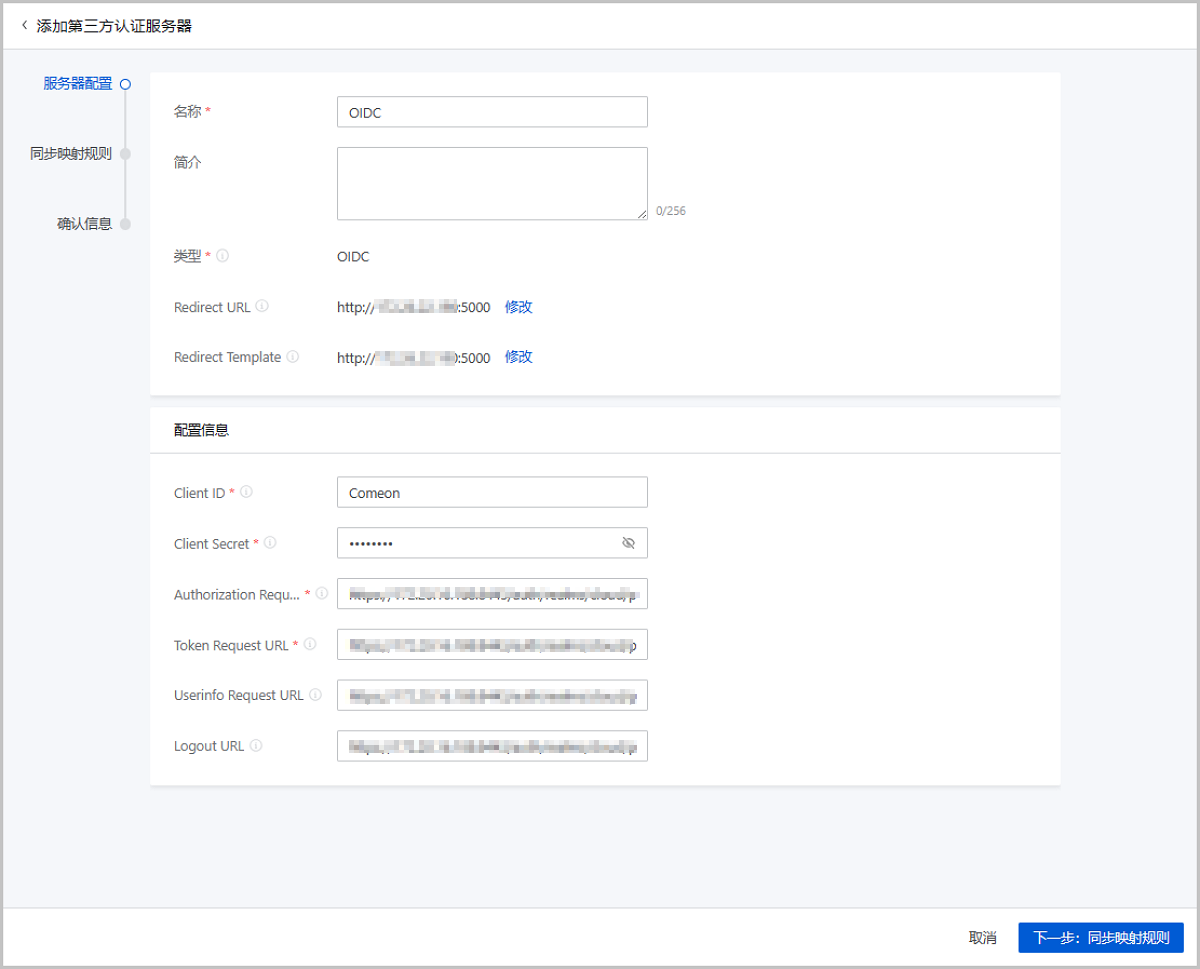The image size is (1200, 969).
Task: Click the back arrow beside 添加第三方认证服务器
Action: click(x=24, y=25)
